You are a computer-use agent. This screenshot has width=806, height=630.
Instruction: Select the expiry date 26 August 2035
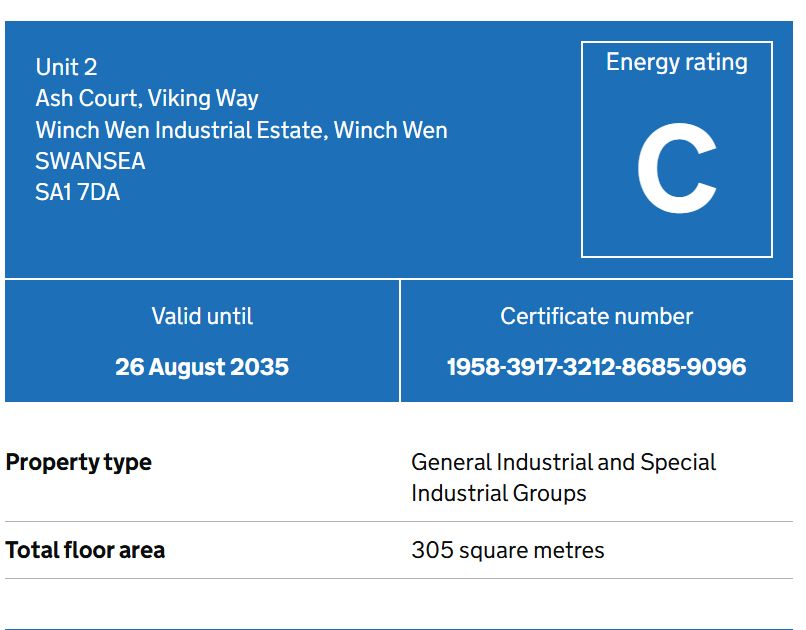pyautogui.click(x=202, y=367)
